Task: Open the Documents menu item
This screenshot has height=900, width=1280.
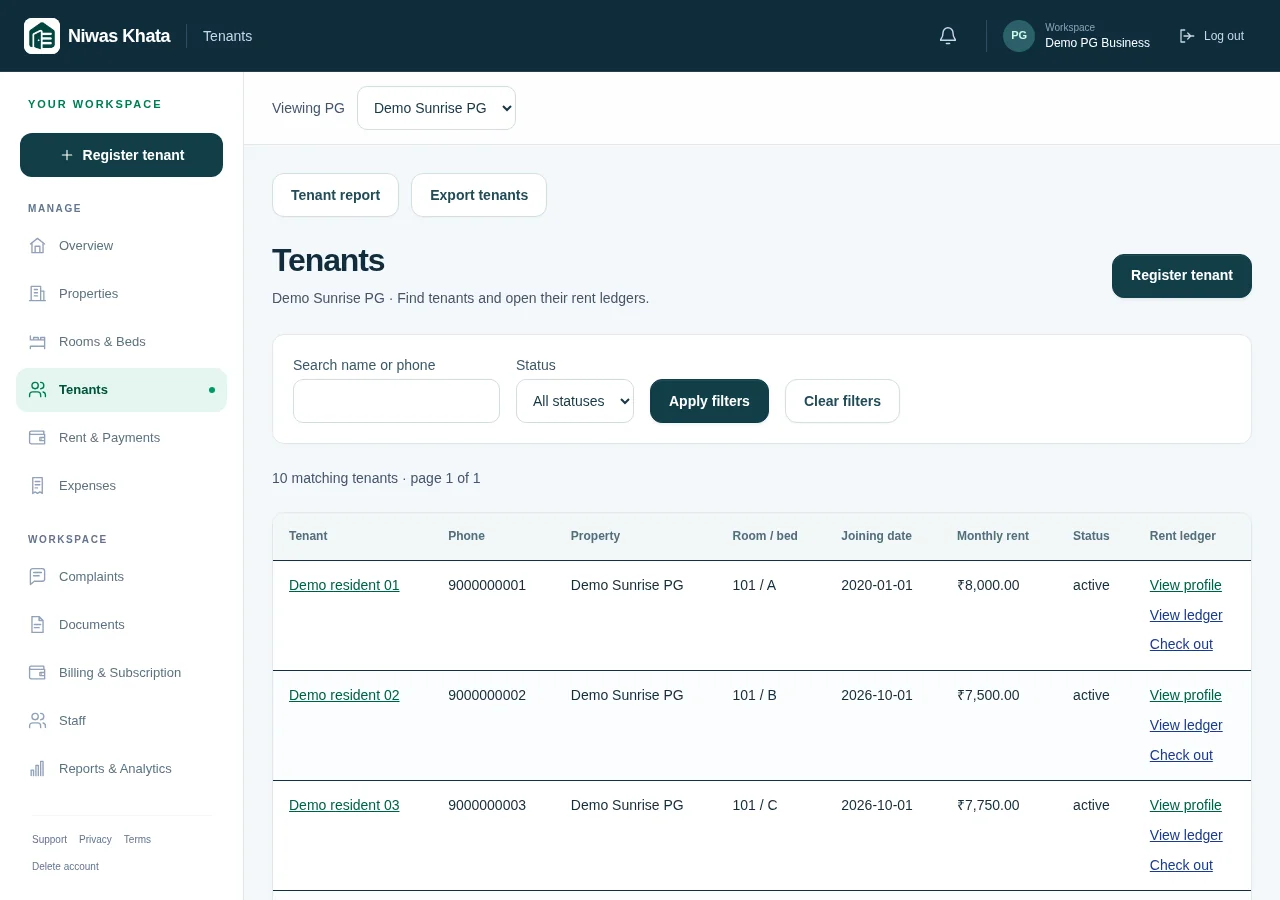Action: 121,624
